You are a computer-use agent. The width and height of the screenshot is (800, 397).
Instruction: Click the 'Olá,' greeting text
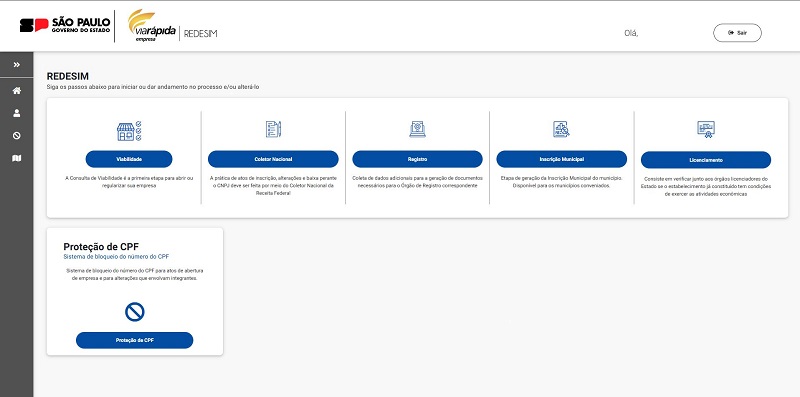tap(631, 34)
